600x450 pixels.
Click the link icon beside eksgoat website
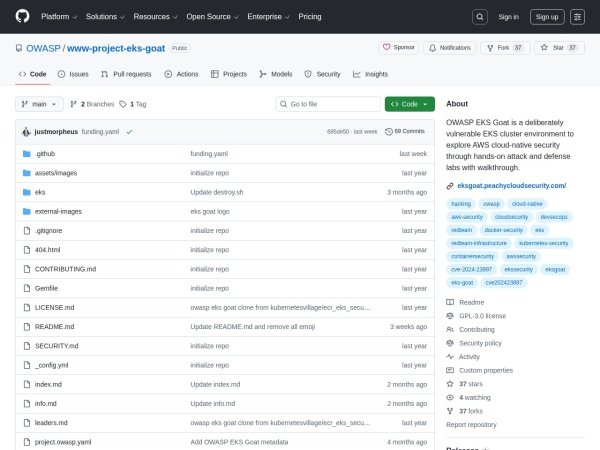pos(450,186)
